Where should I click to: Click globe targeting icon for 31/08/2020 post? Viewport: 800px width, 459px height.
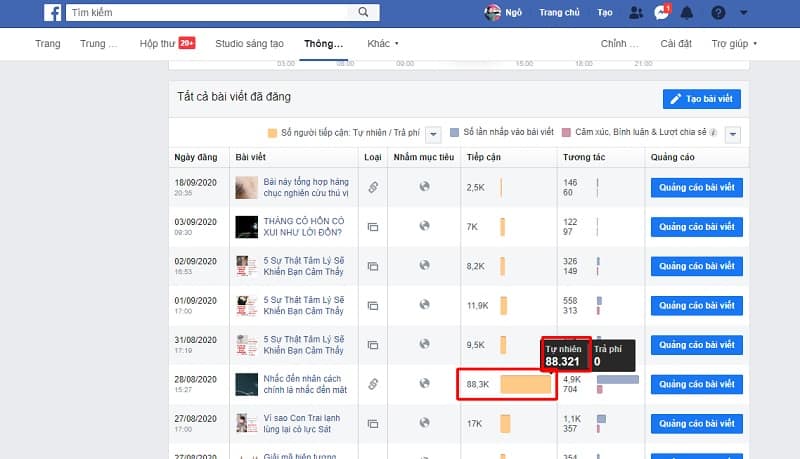424,344
